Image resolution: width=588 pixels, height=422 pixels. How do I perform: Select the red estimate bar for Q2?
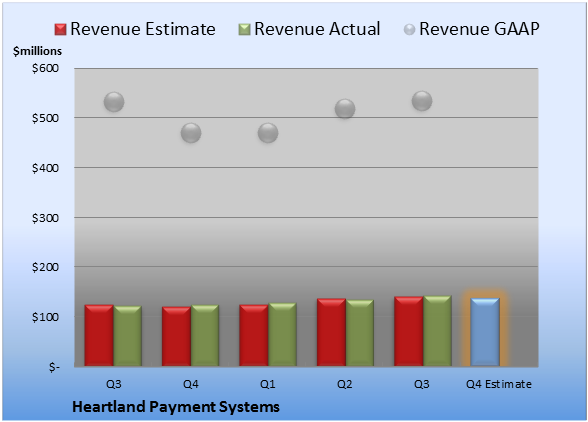coord(331,332)
